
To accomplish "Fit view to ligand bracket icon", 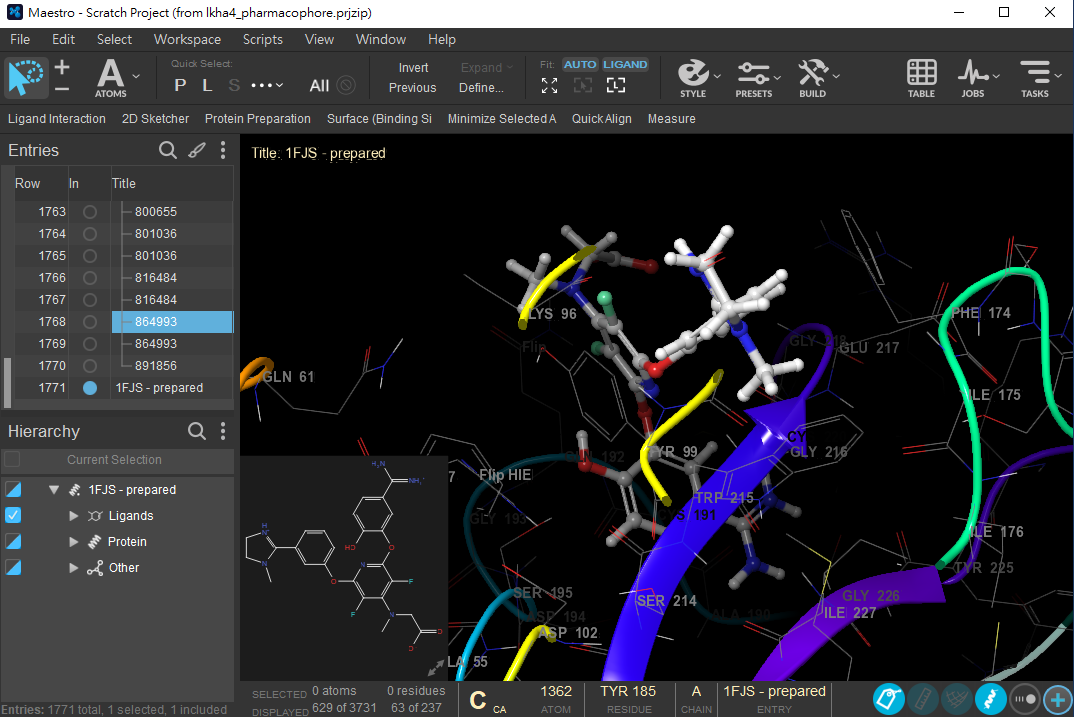I will tap(616, 86).
